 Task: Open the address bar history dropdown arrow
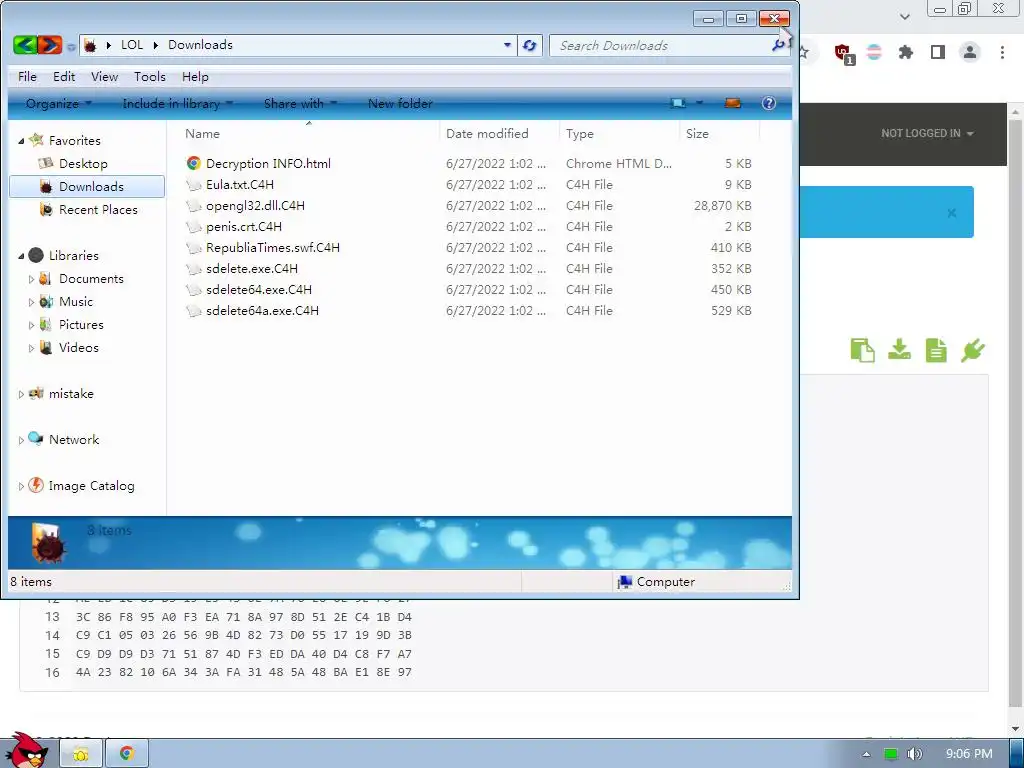click(507, 45)
